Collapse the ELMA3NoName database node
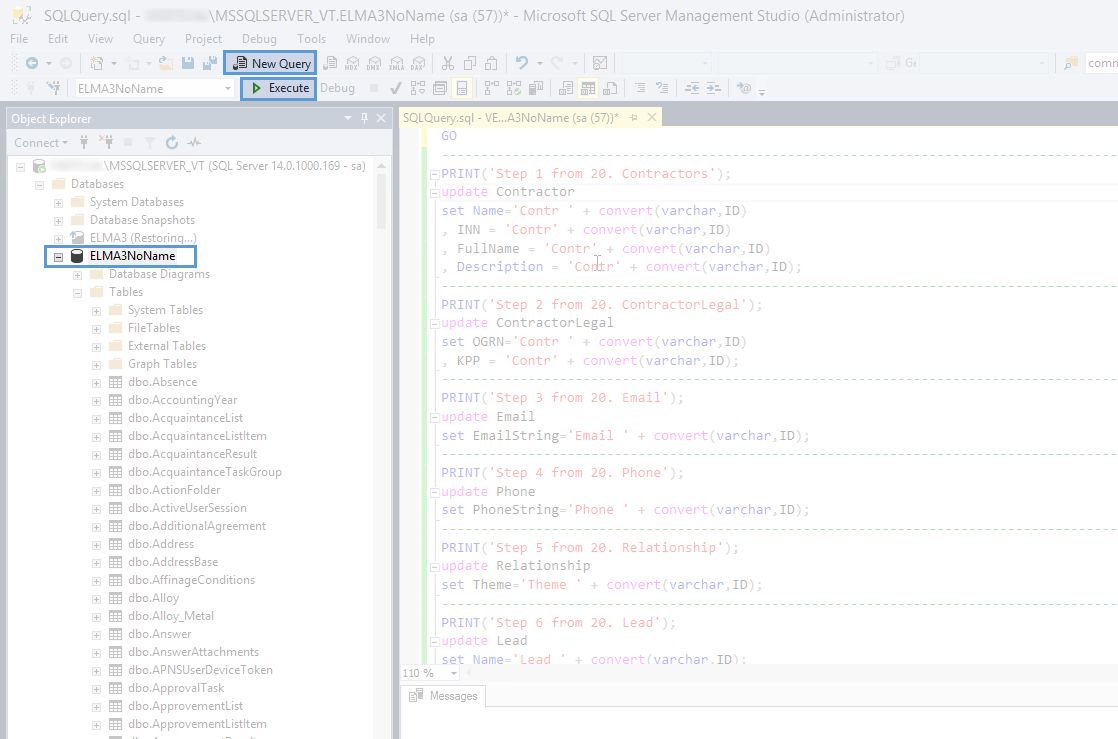Image resolution: width=1118 pixels, height=739 pixels. (x=58, y=257)
